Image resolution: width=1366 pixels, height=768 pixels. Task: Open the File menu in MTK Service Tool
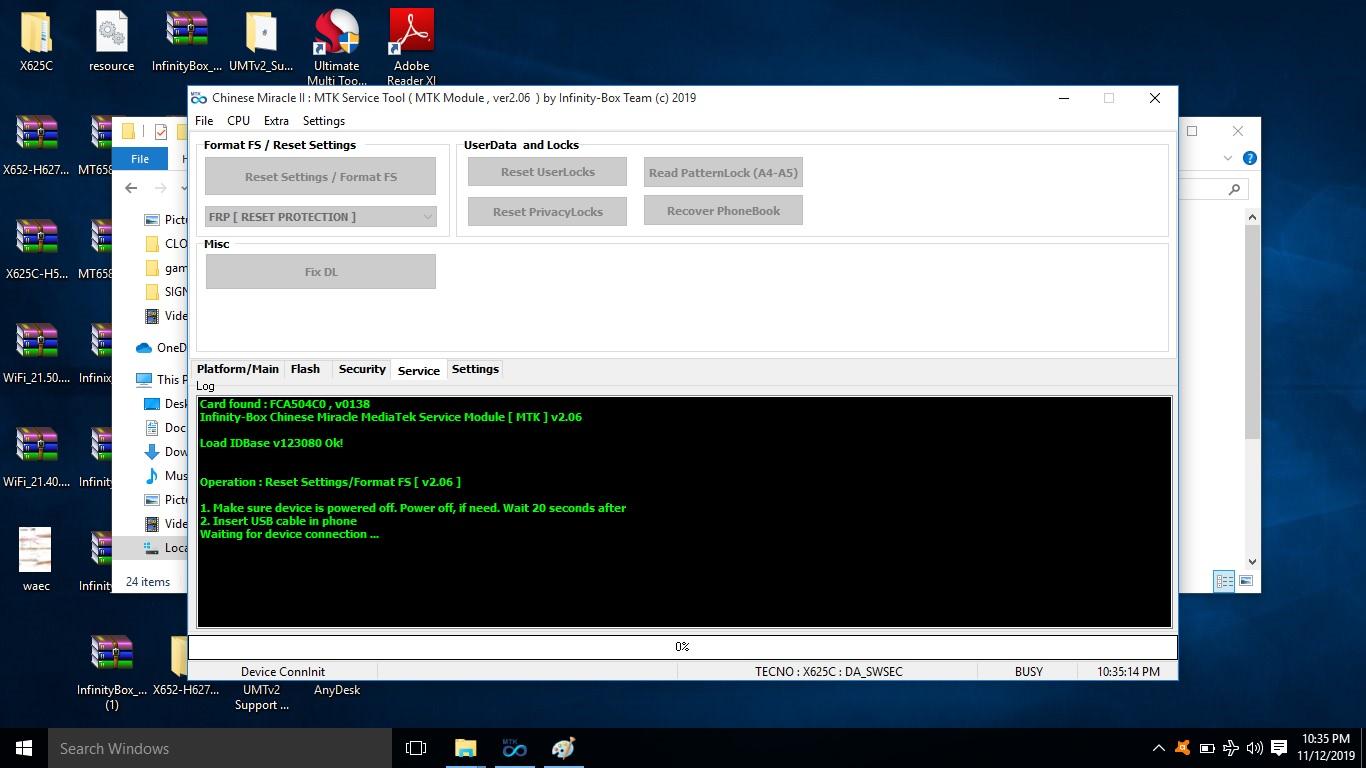[x=204, y=120]
